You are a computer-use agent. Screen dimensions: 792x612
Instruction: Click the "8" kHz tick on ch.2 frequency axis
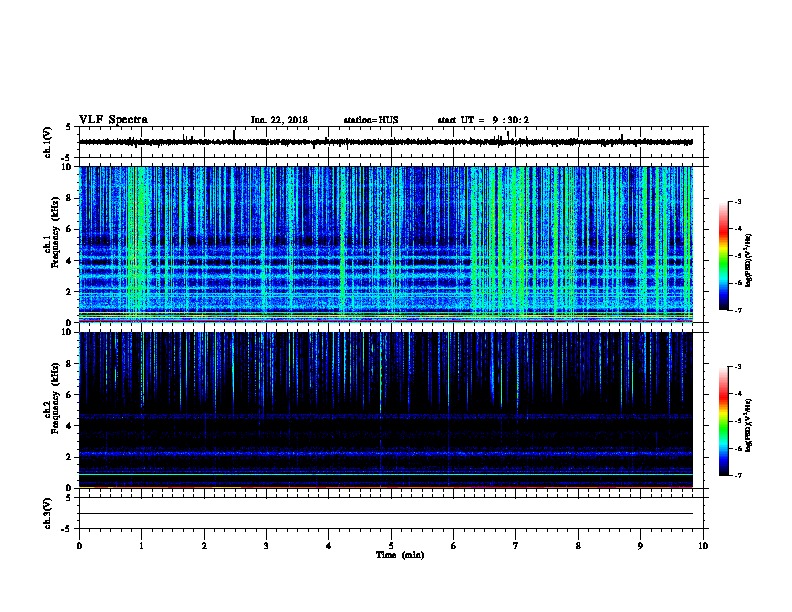(x=70, y=364)
